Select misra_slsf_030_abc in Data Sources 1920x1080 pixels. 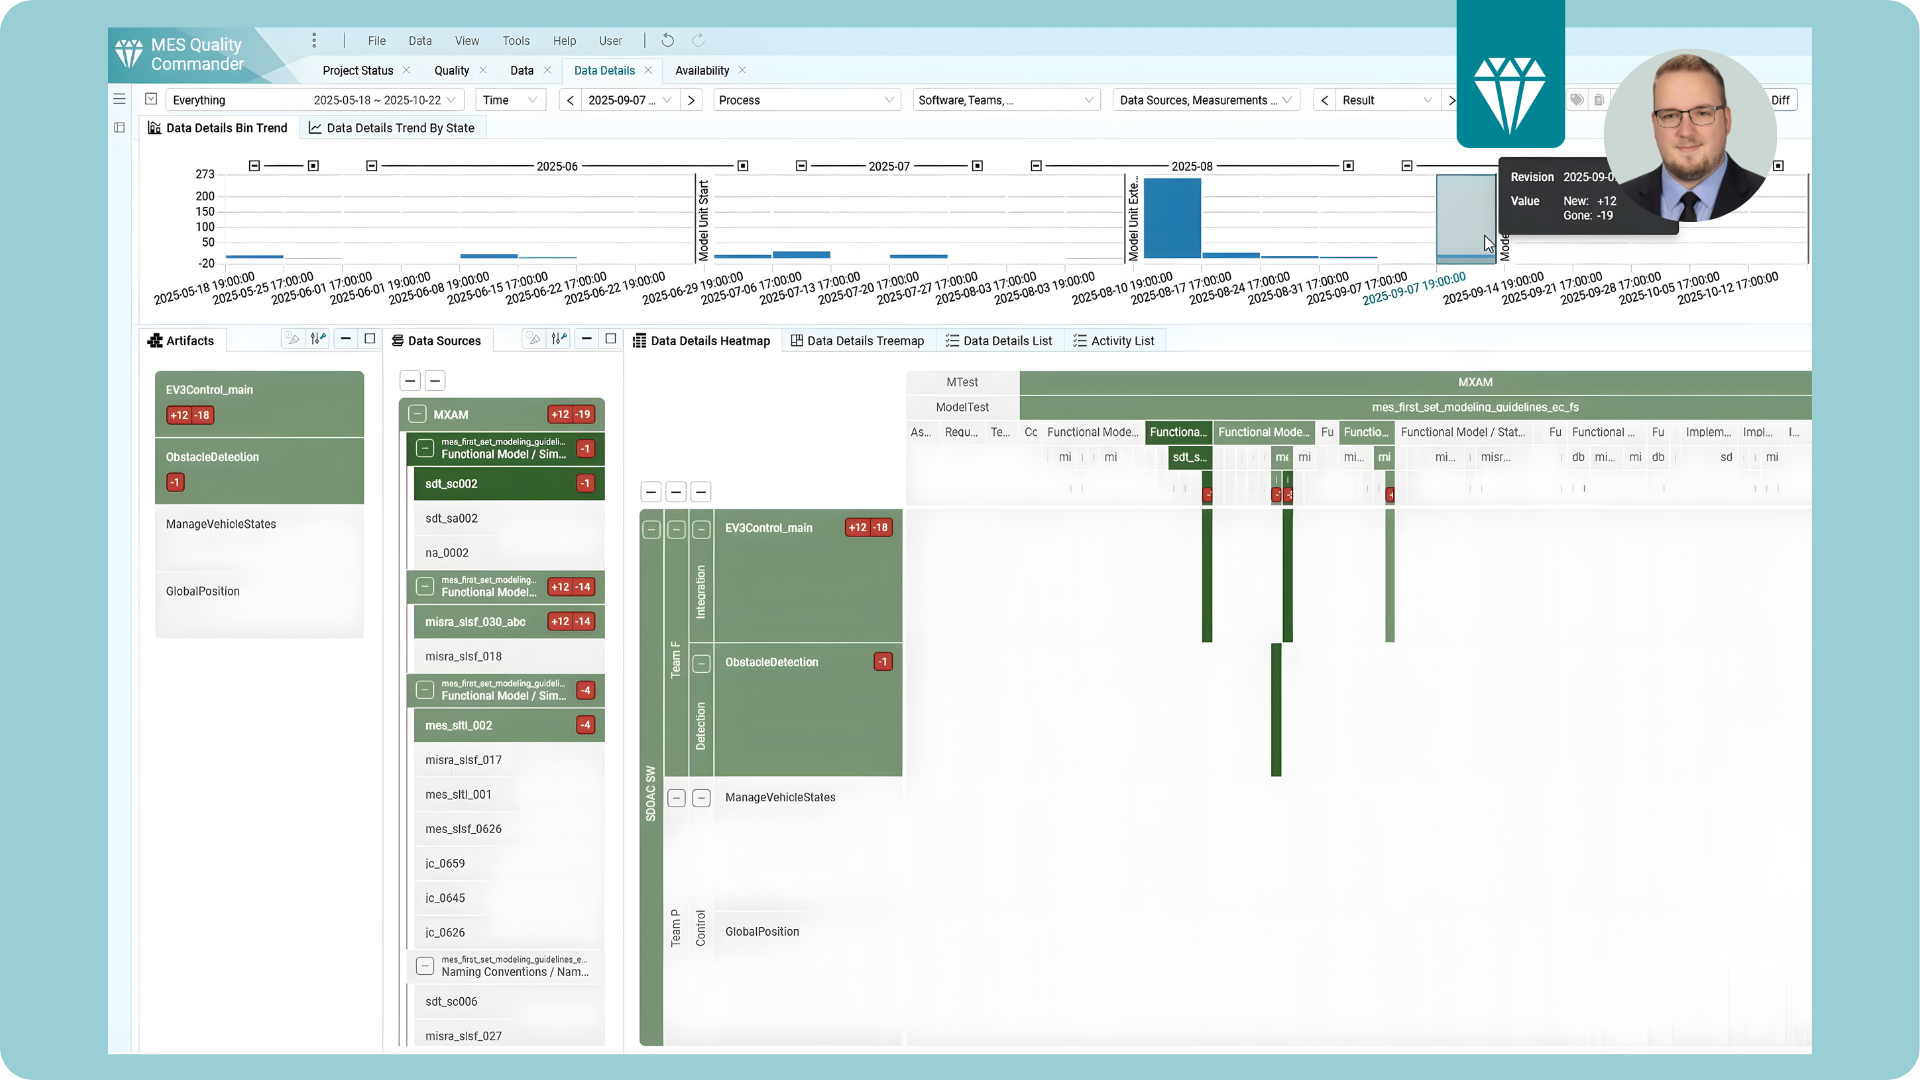(509, 622)
